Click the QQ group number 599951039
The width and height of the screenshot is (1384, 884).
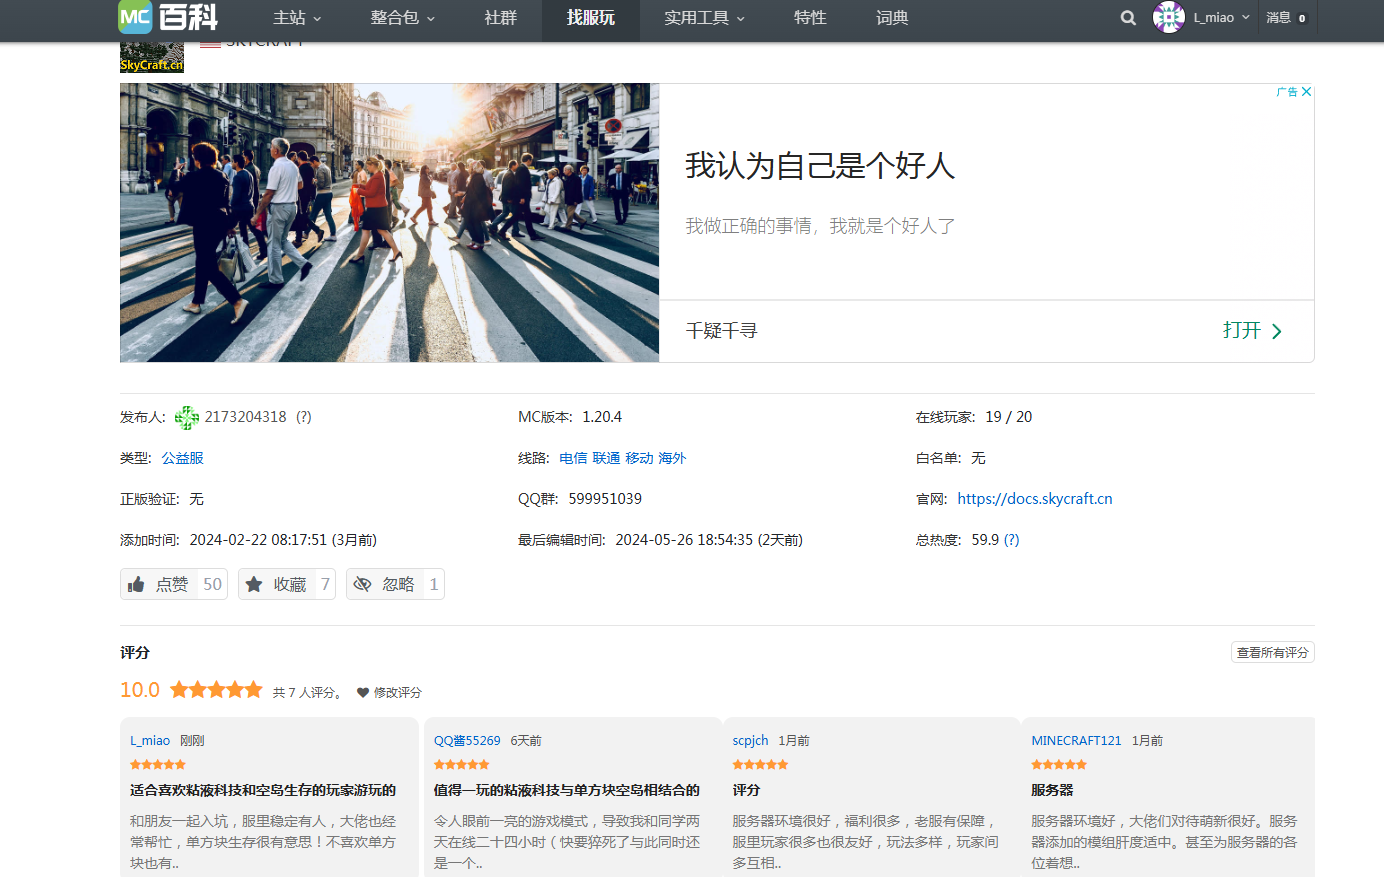point(605,499)
